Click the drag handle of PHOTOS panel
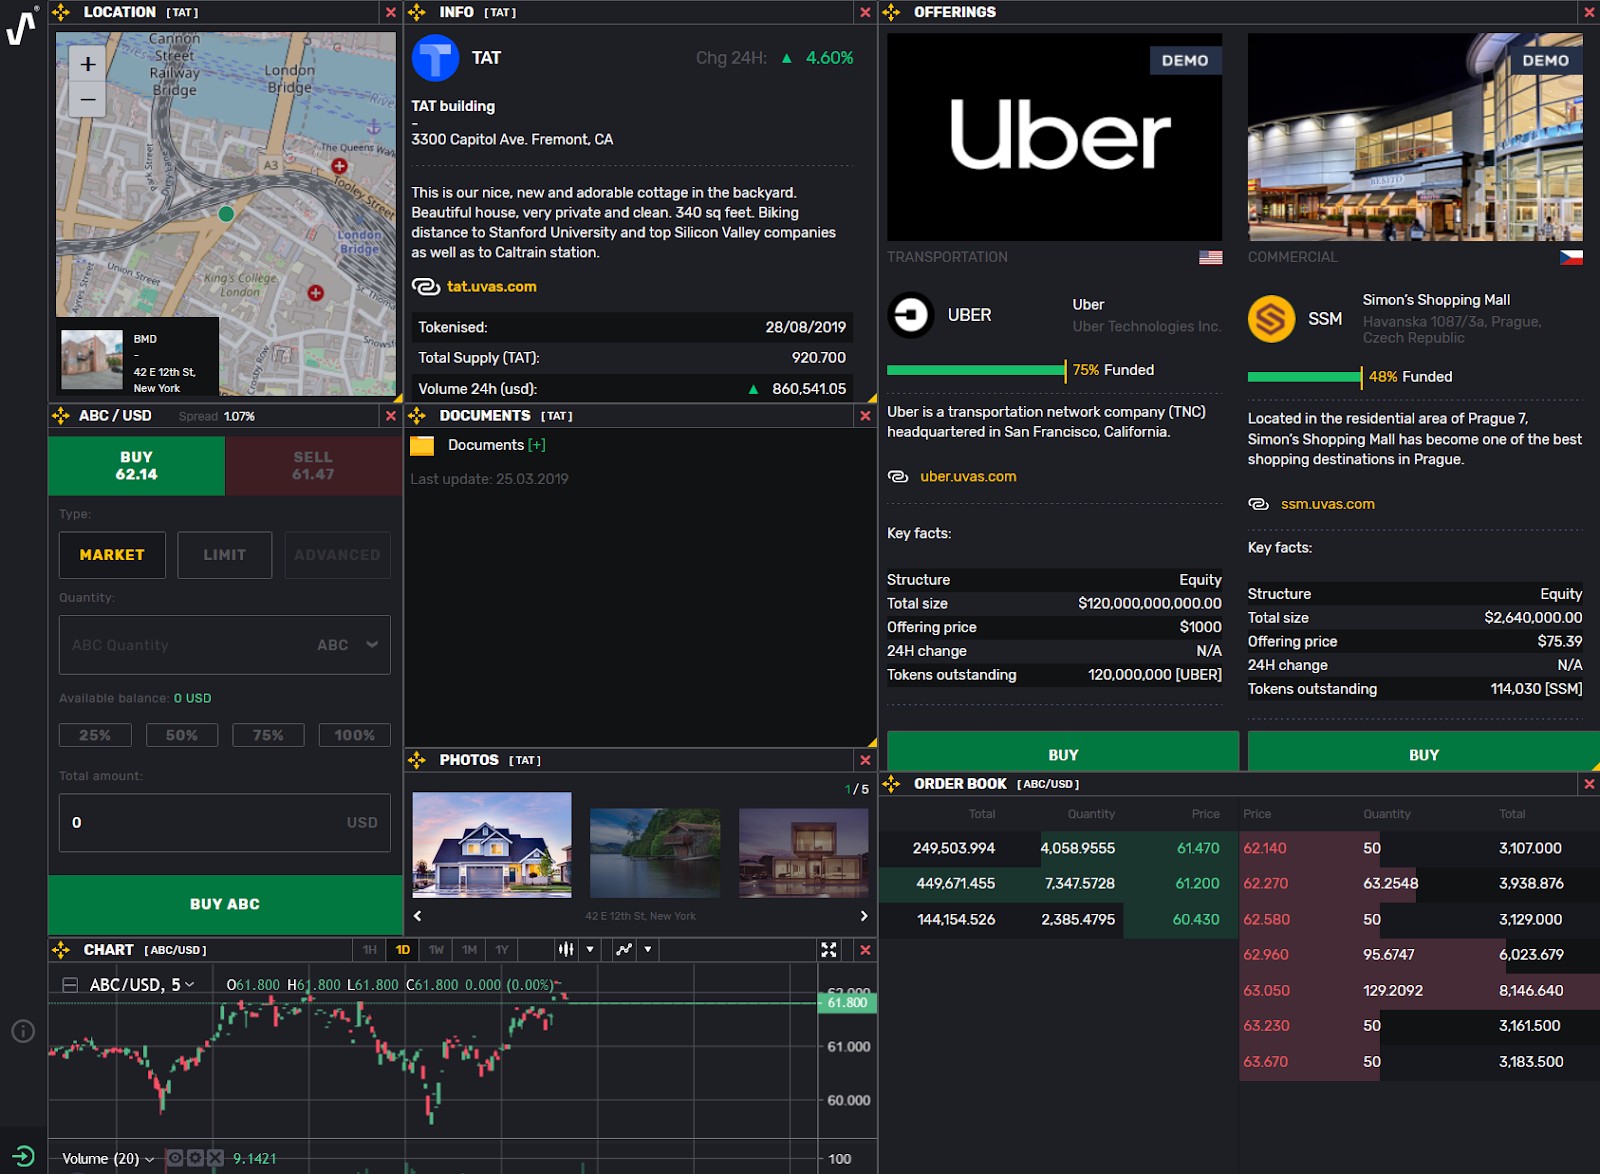Screen dimensions: 1600x1174 click(x=417, y=760)
